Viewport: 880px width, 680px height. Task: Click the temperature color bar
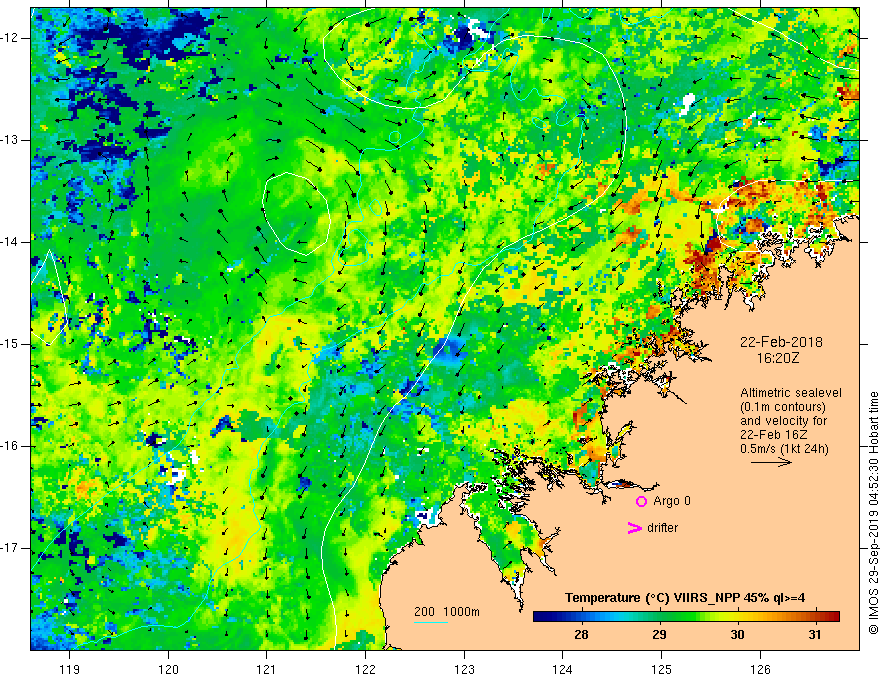686,616
